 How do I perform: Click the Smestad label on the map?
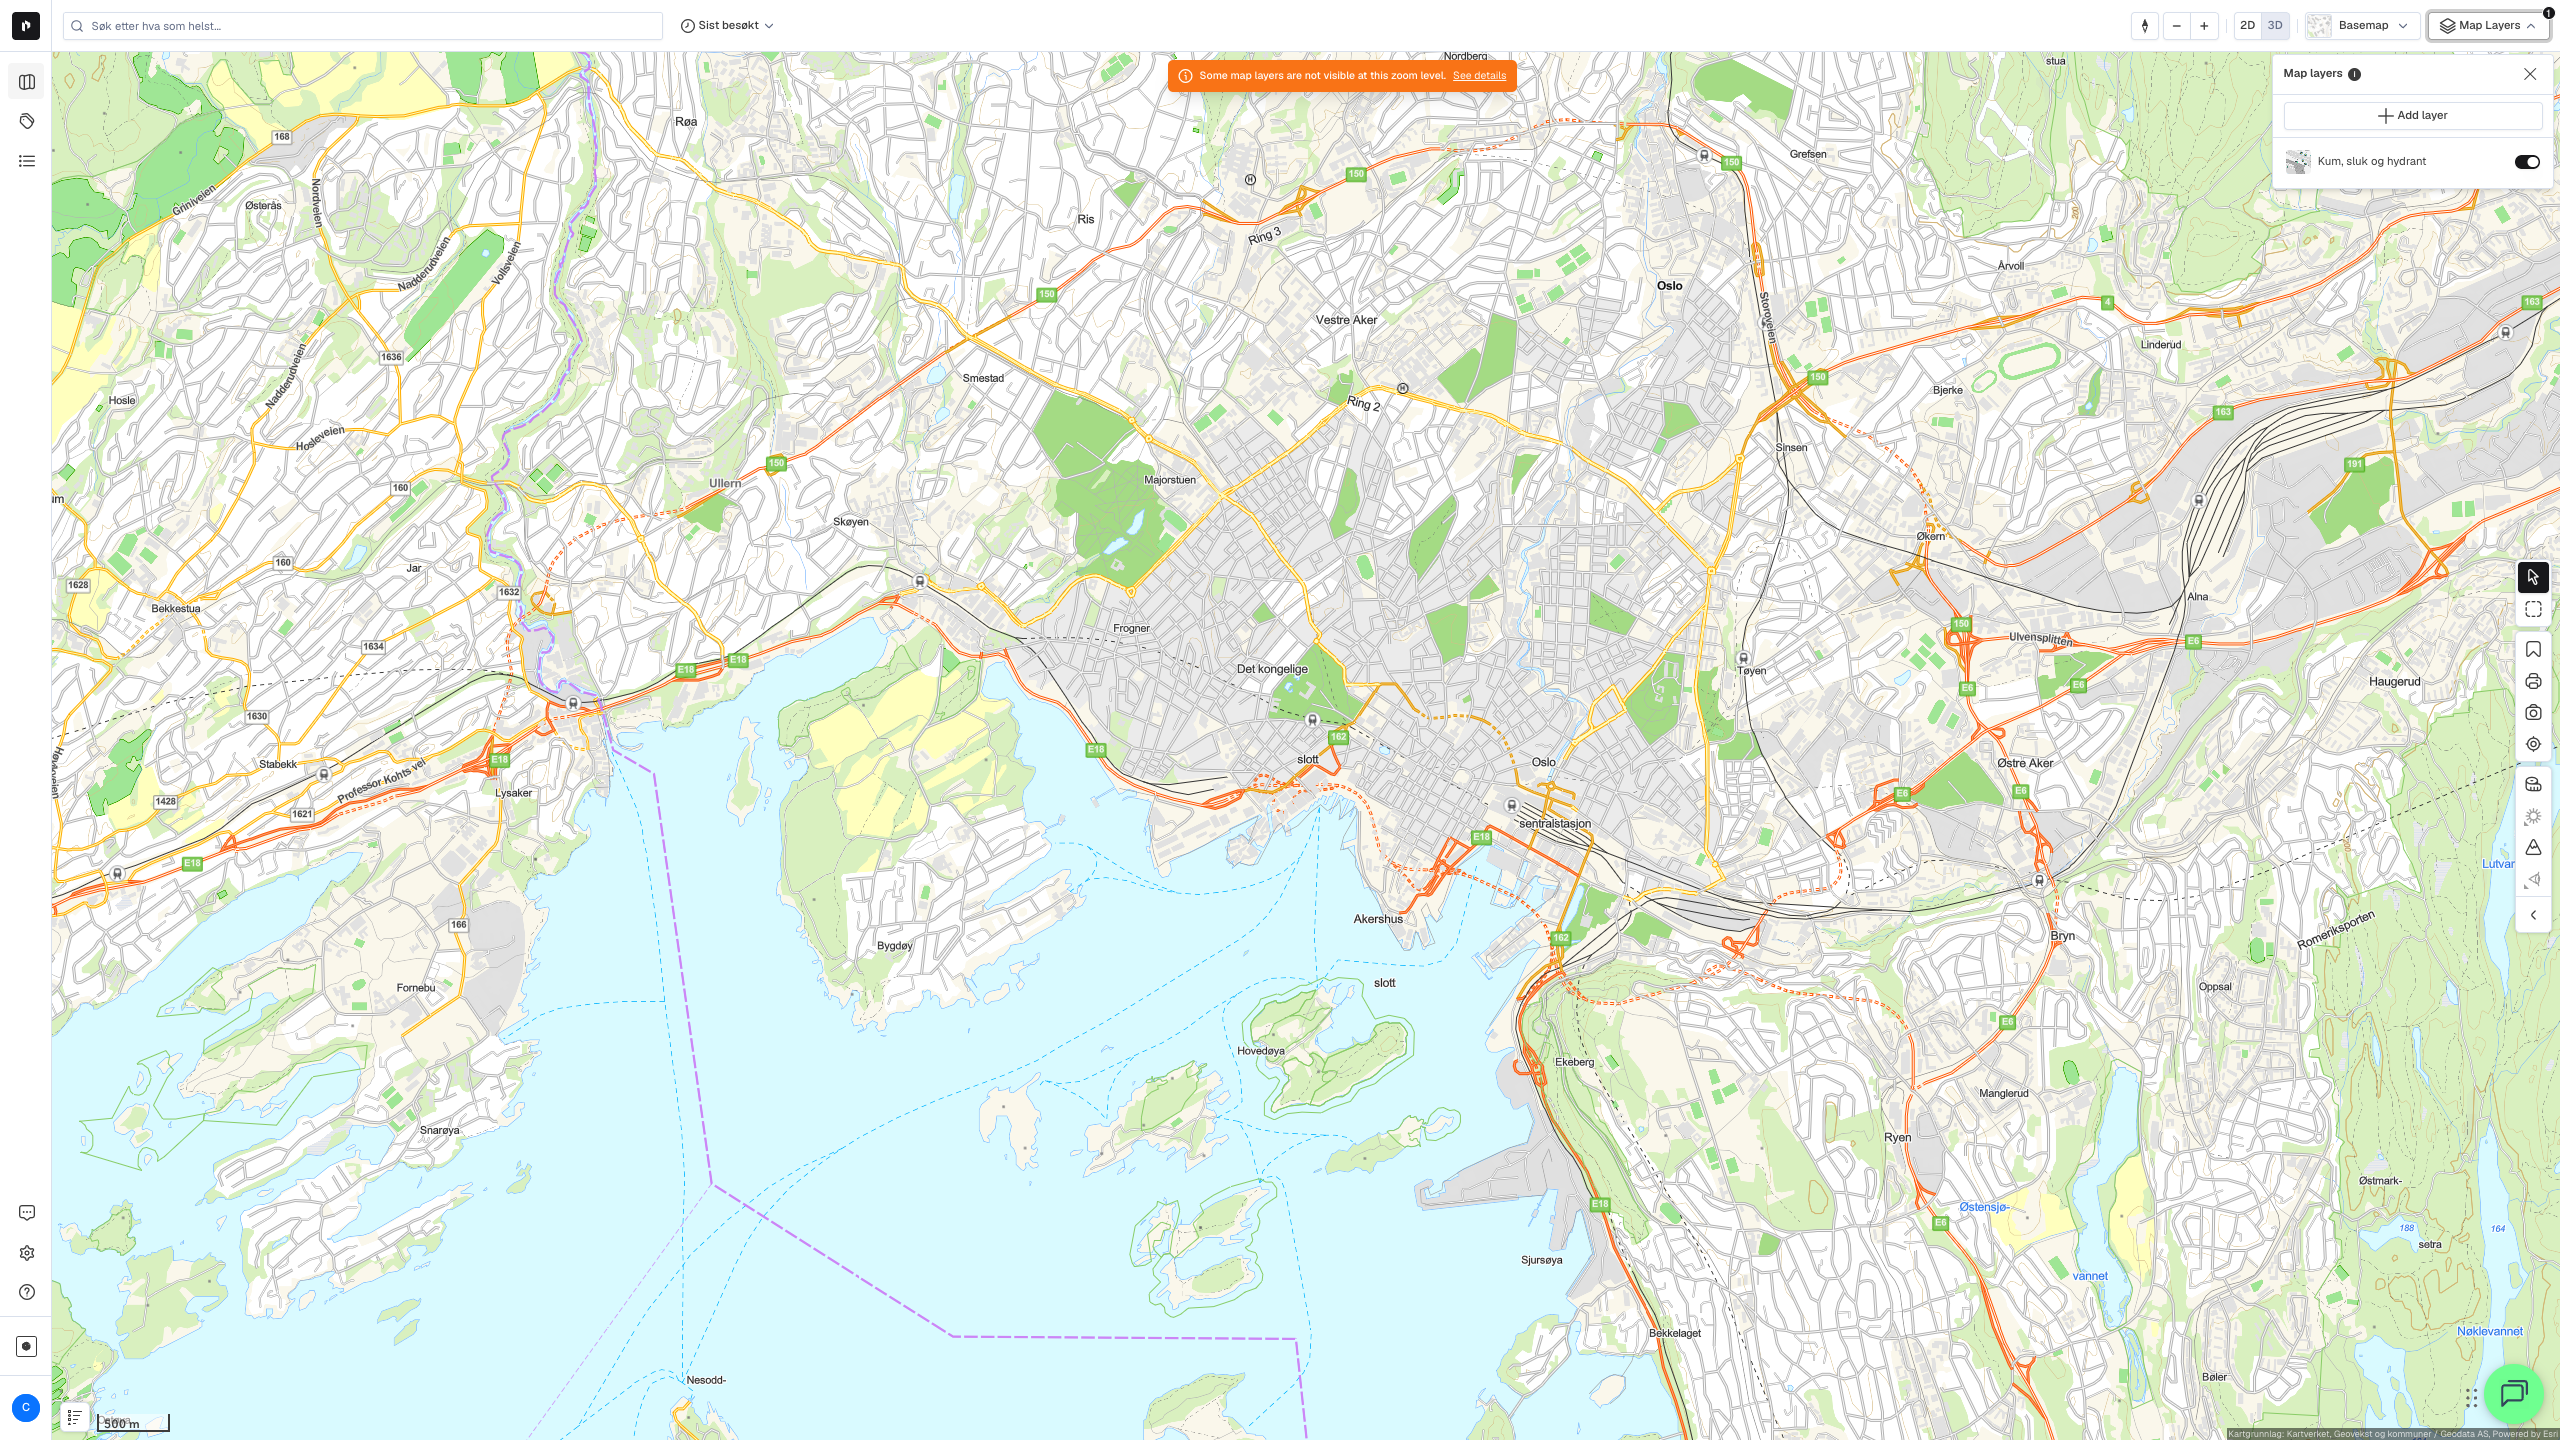pyautogui.click(x=983, y=378)
